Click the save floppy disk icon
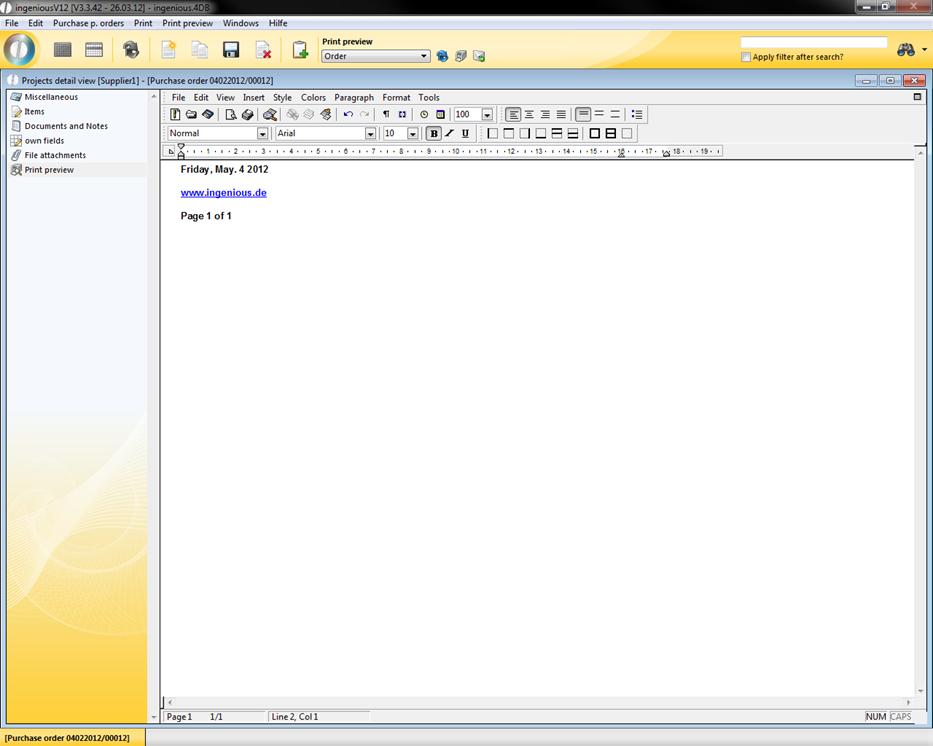This screenshot has height=746, width=933. 231,50
